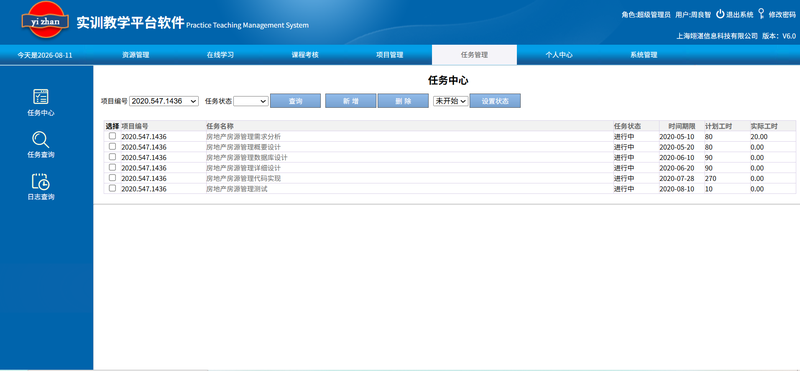Click the 日志查询 sidebar label
This screenshot has width=800, height=371.
[x=41, y=196]
